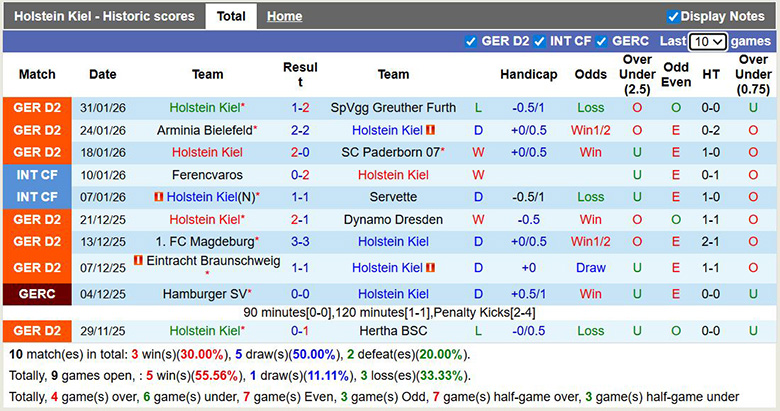The width and height of the screenshot is (780, 411).
Task: Open the SpVgg Greuther Furth team link
Action: point(393,108)
